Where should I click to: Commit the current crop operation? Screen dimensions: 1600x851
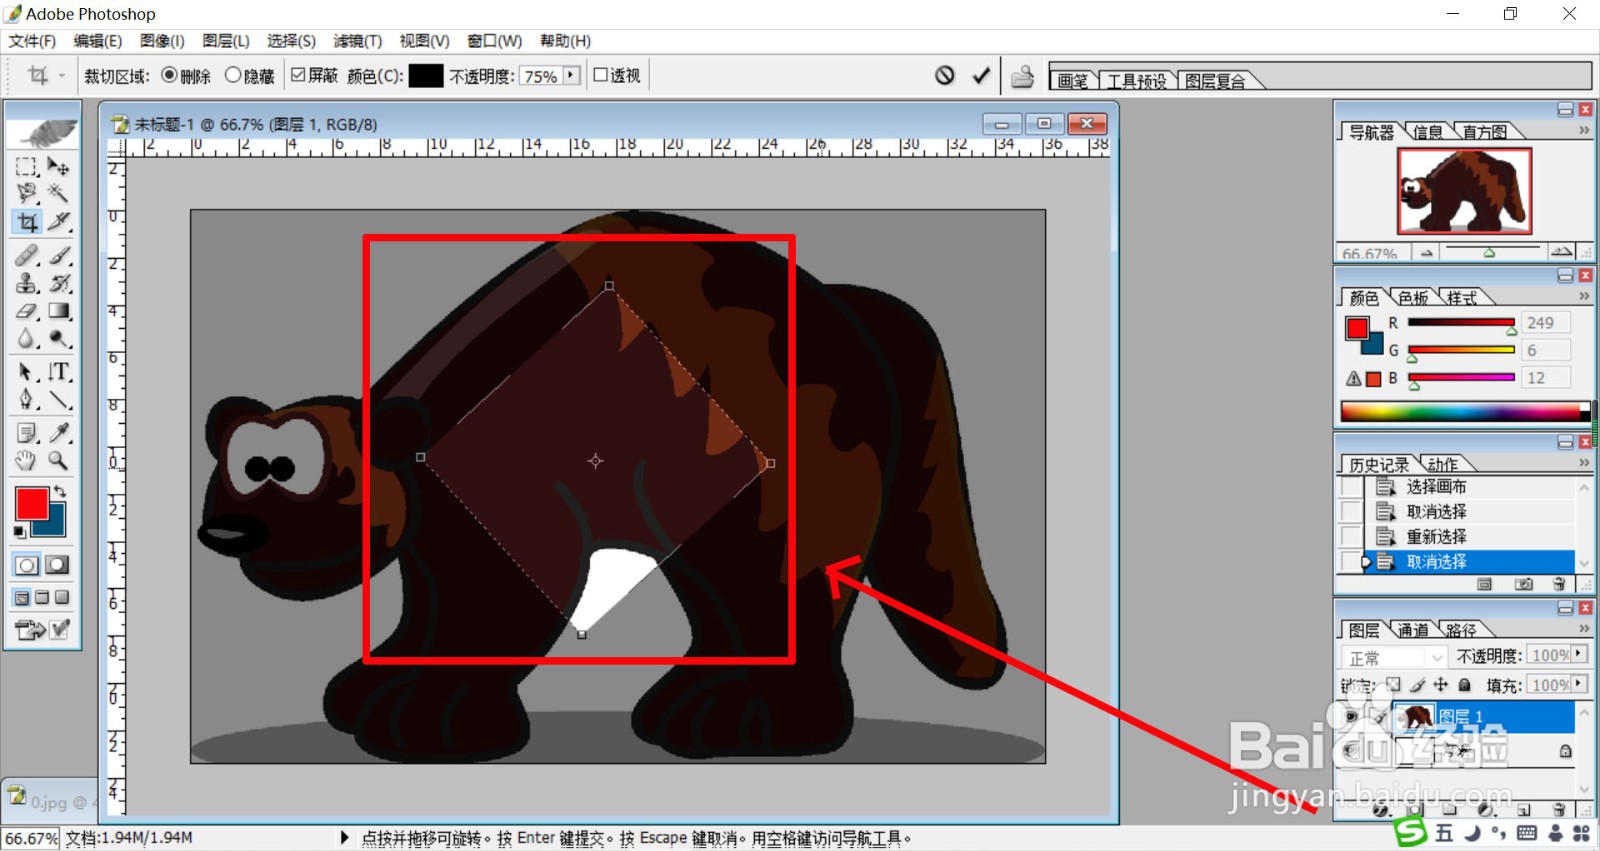point(982,75)
